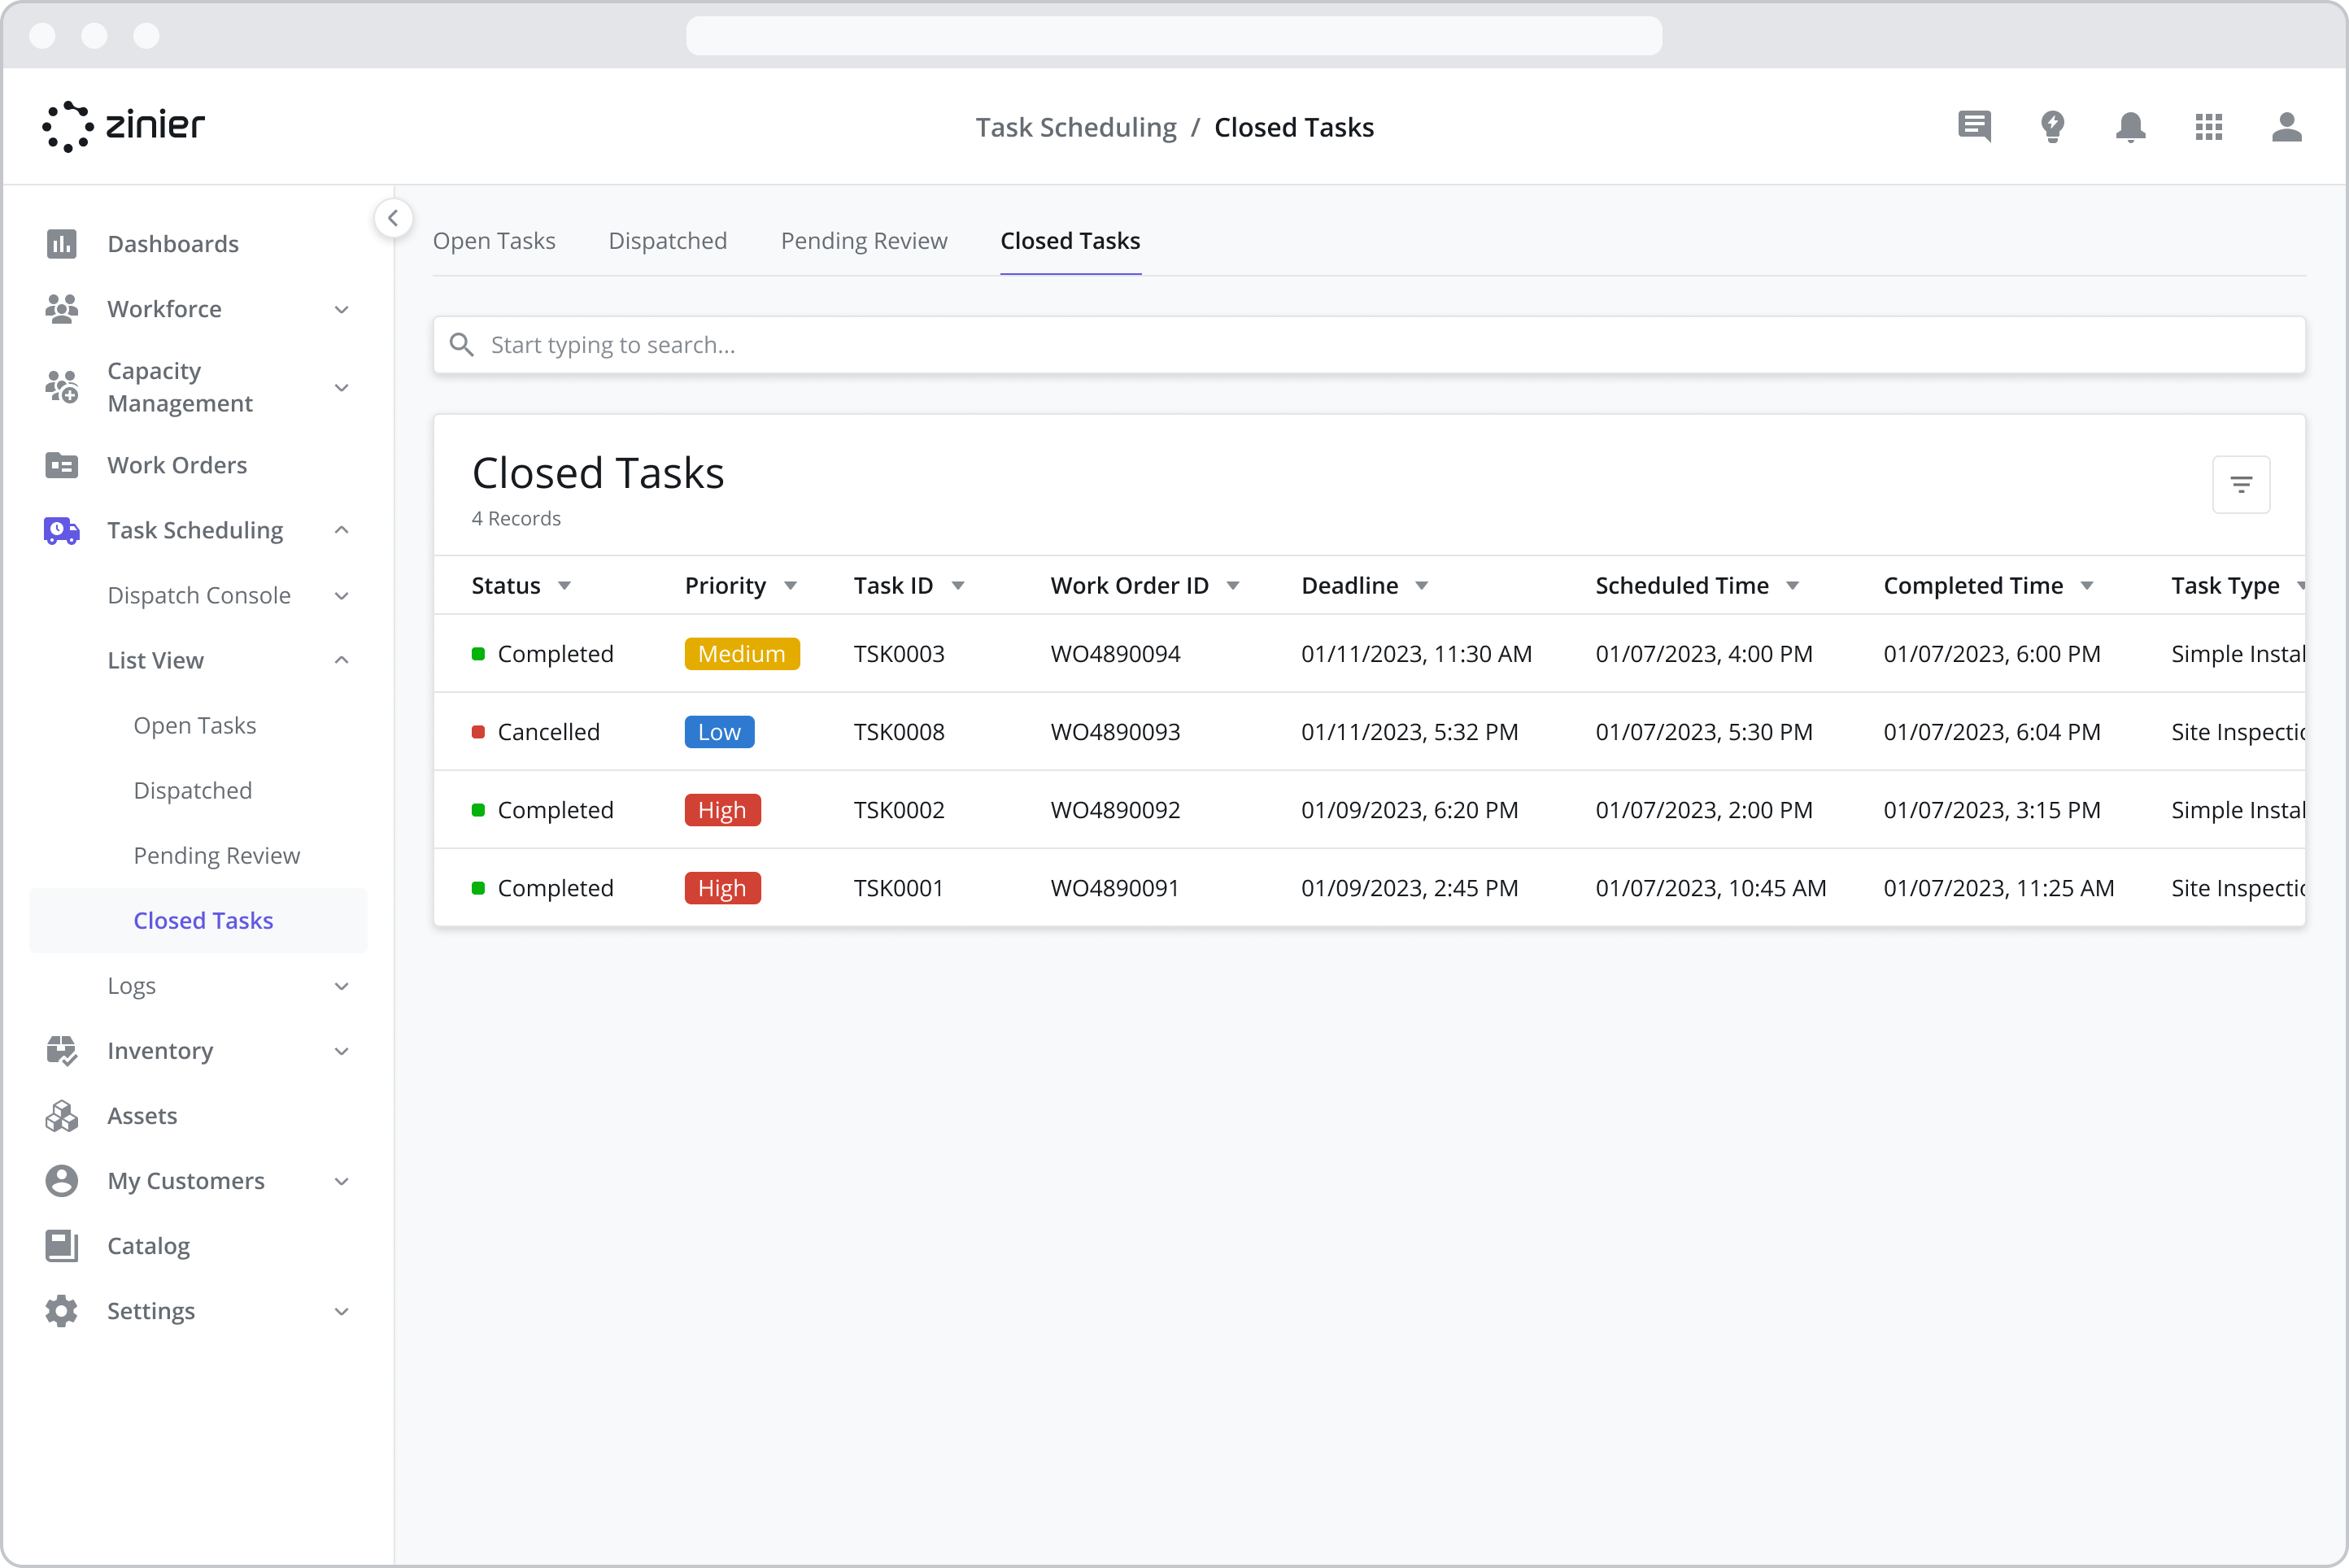Click the Dashboards sidebar icon
This screenshot has width=2349, height=1568.
pyautogui.click(x=62, y=244)
